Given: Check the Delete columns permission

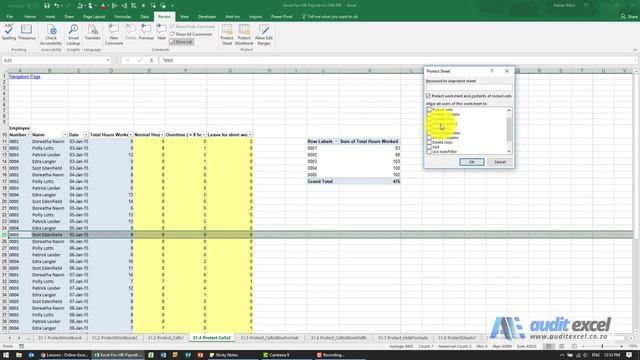Looking at the screenshot, I should (429, 138).
